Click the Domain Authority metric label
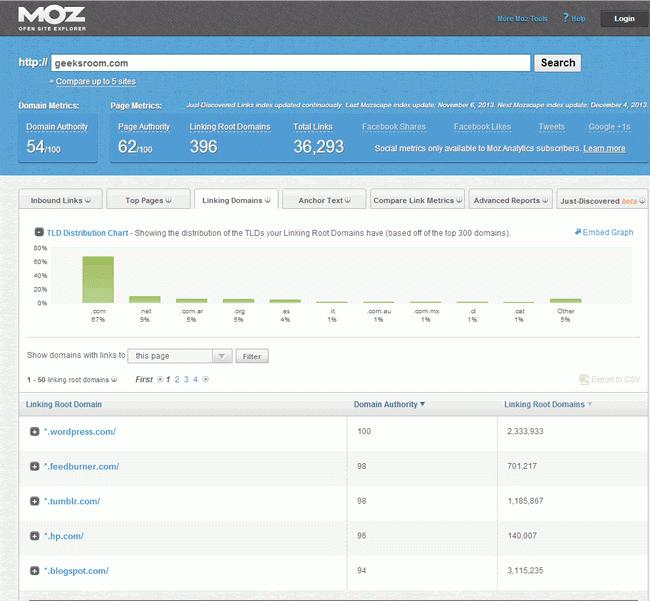 57,127
